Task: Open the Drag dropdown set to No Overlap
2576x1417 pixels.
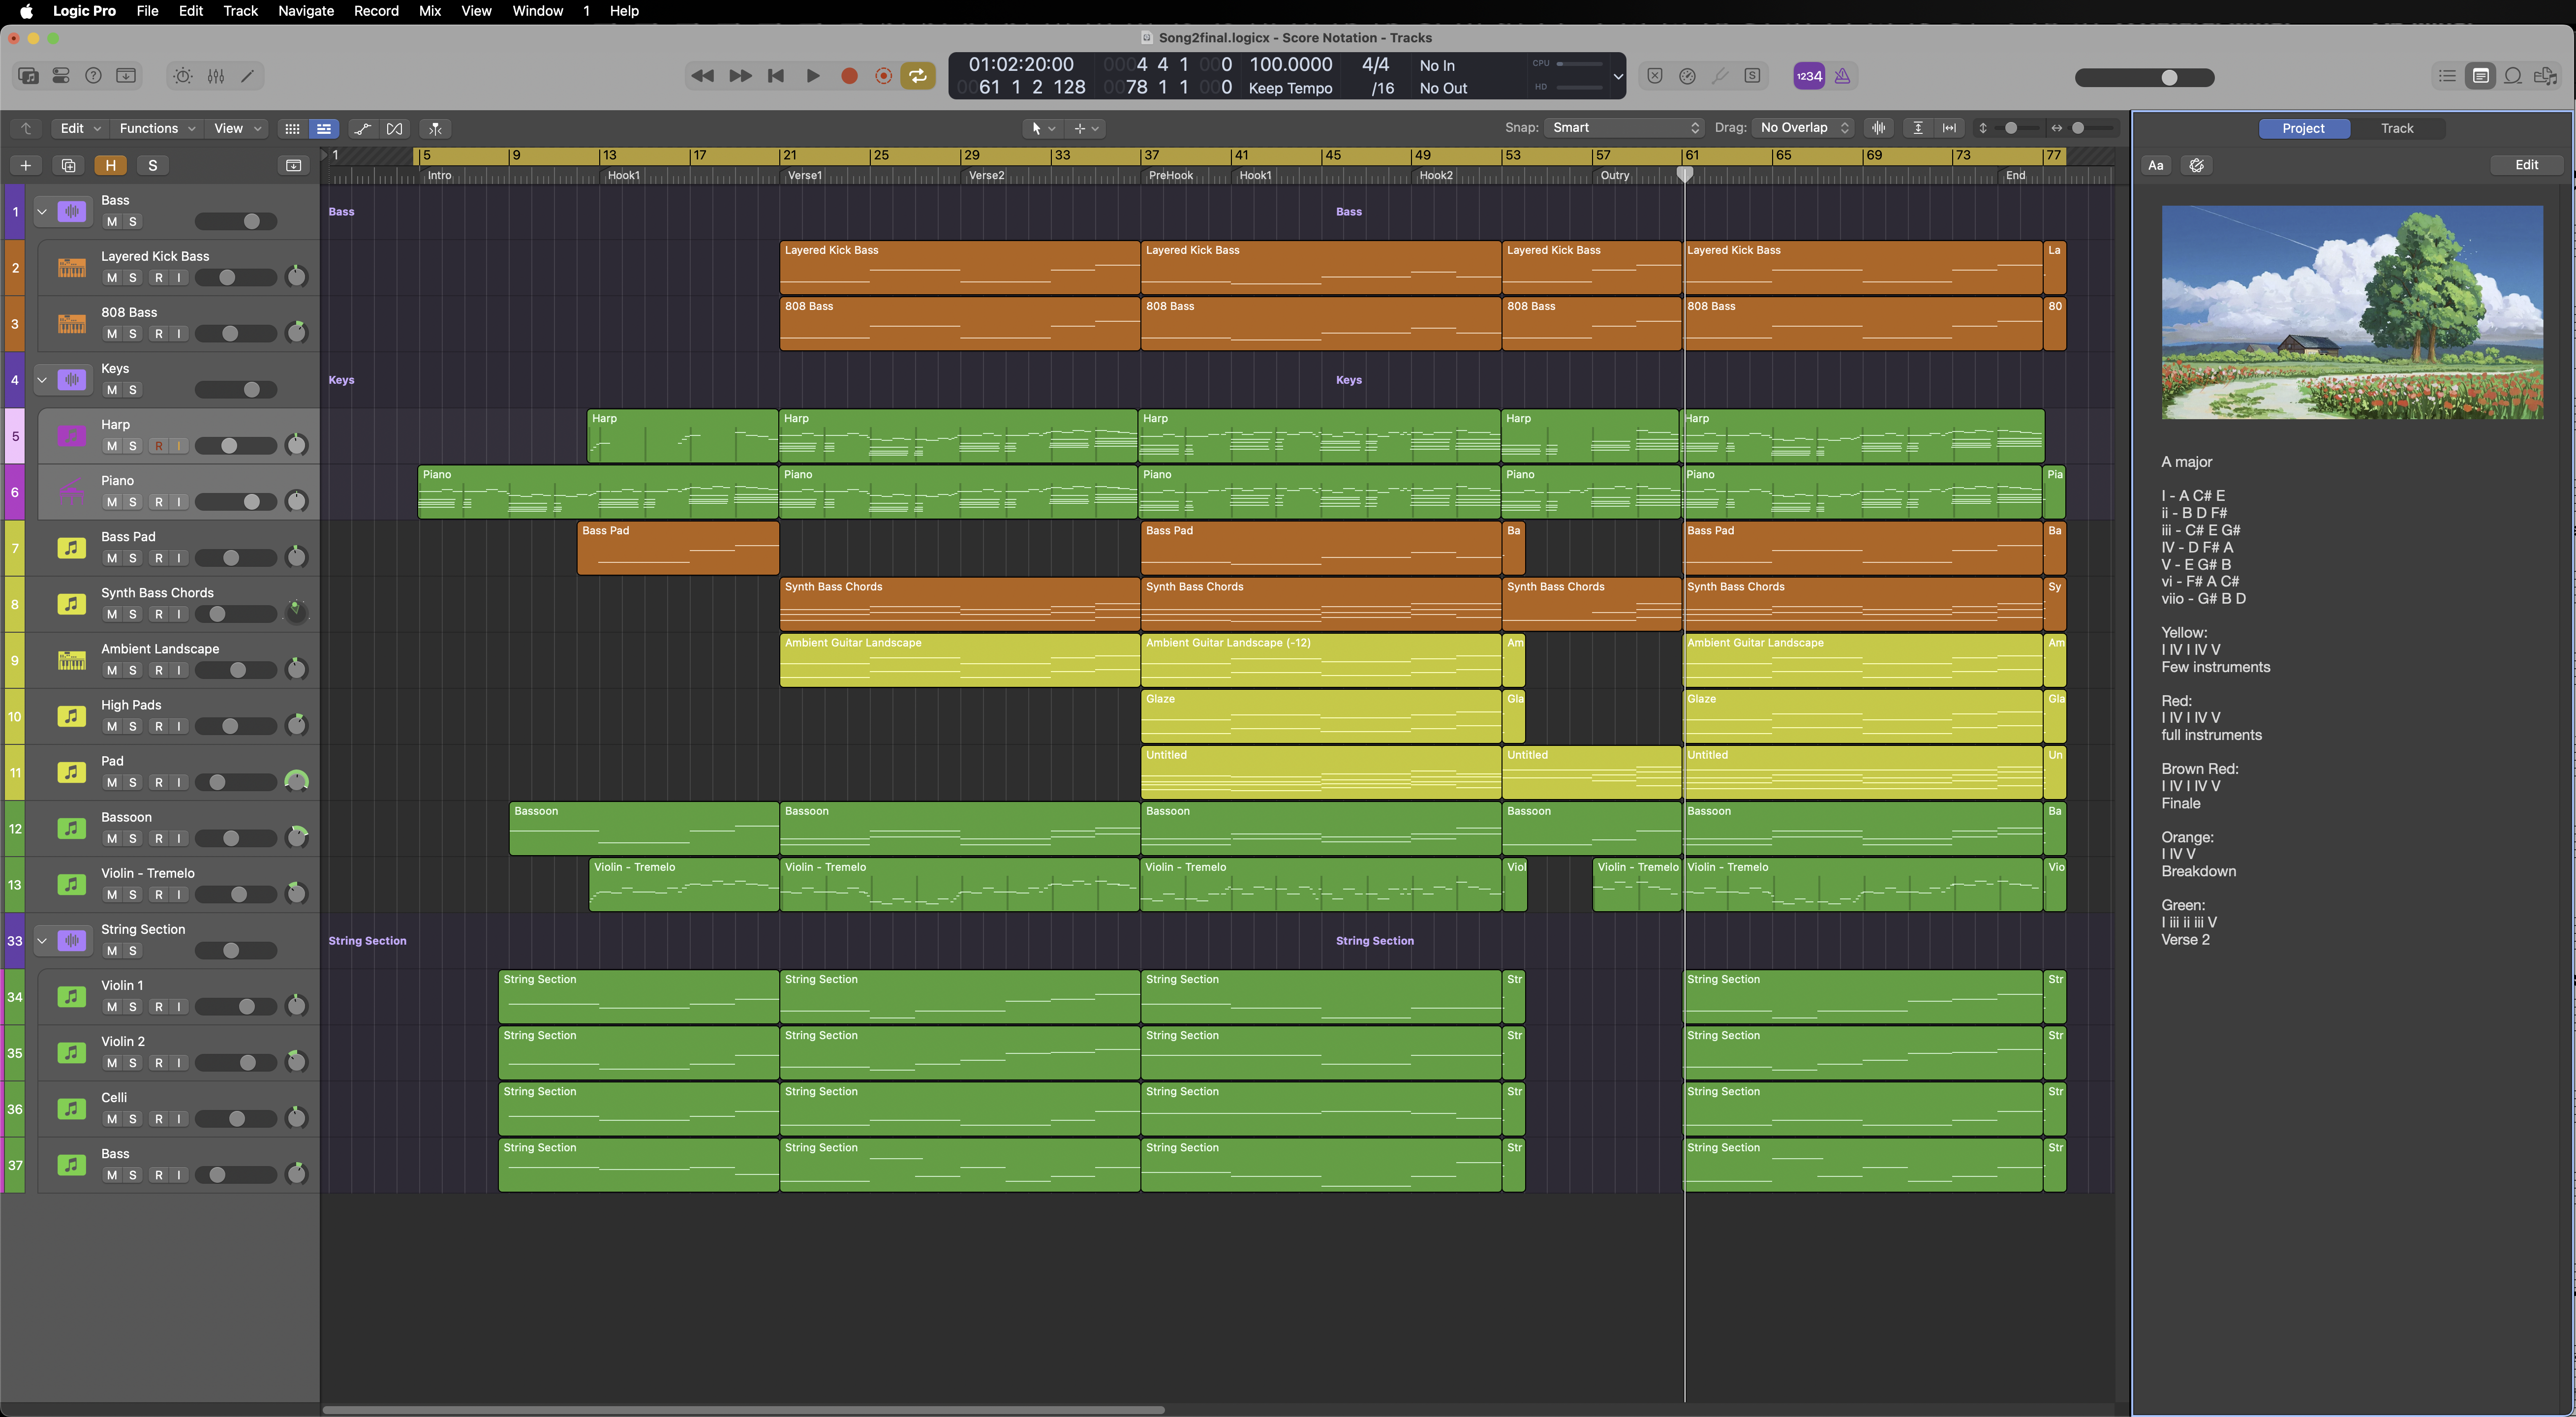Action: (1804, 128)
